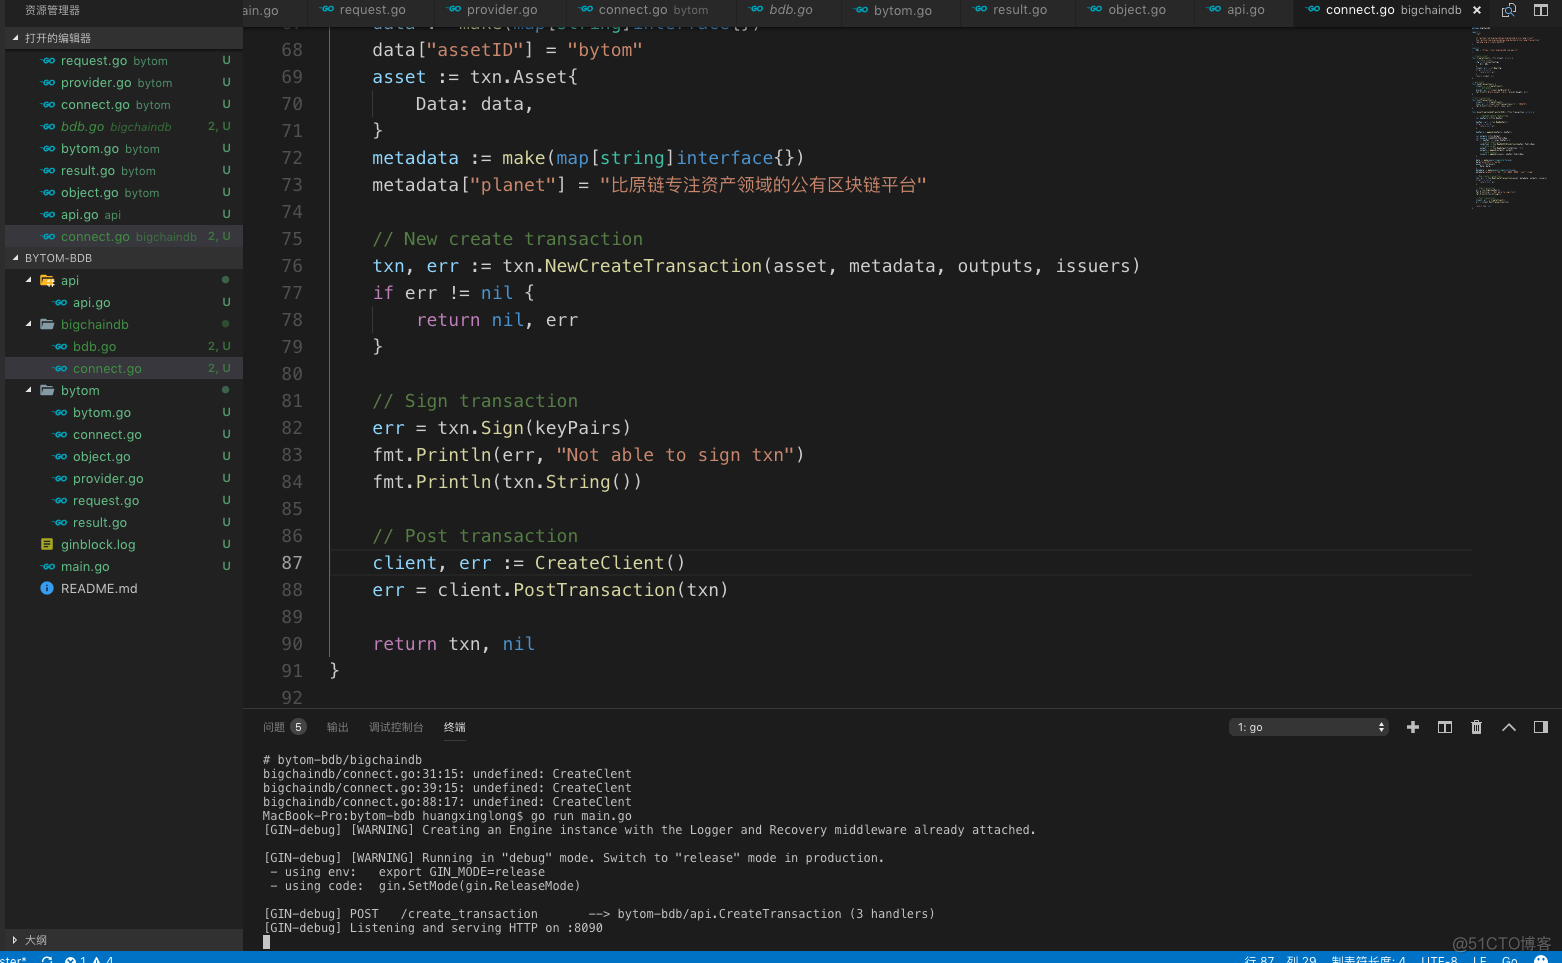Click the log file icon beside ginblock.log
1562x963 pixels.
pyautogui.click(x=47, y=545)
